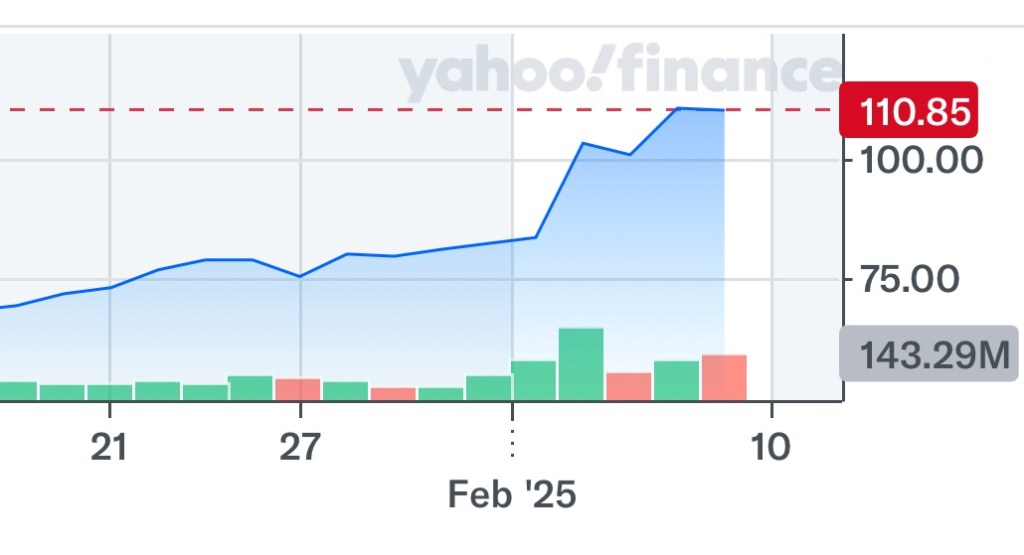Click the empty chart area right of the 10 gridline
The width and height of the screenshot is (1024, 555).
click(806, 250)
